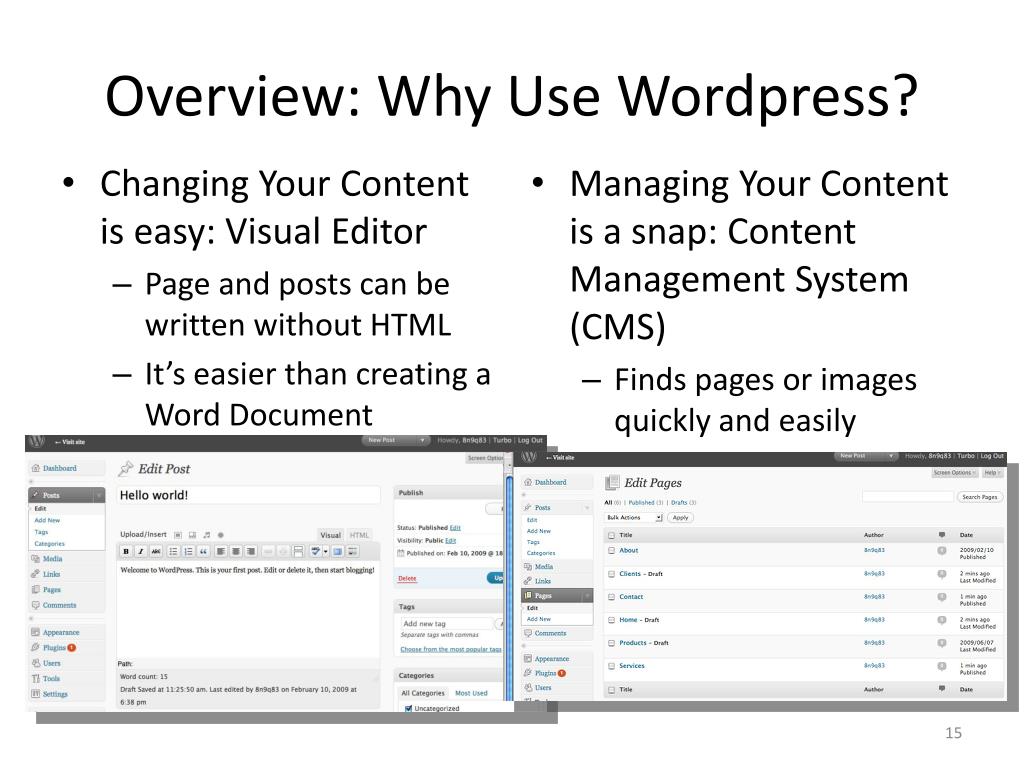Viewport: 1024px width, 768px height.
Task: Click the Hello world! post title field
Action: (248, 496)
